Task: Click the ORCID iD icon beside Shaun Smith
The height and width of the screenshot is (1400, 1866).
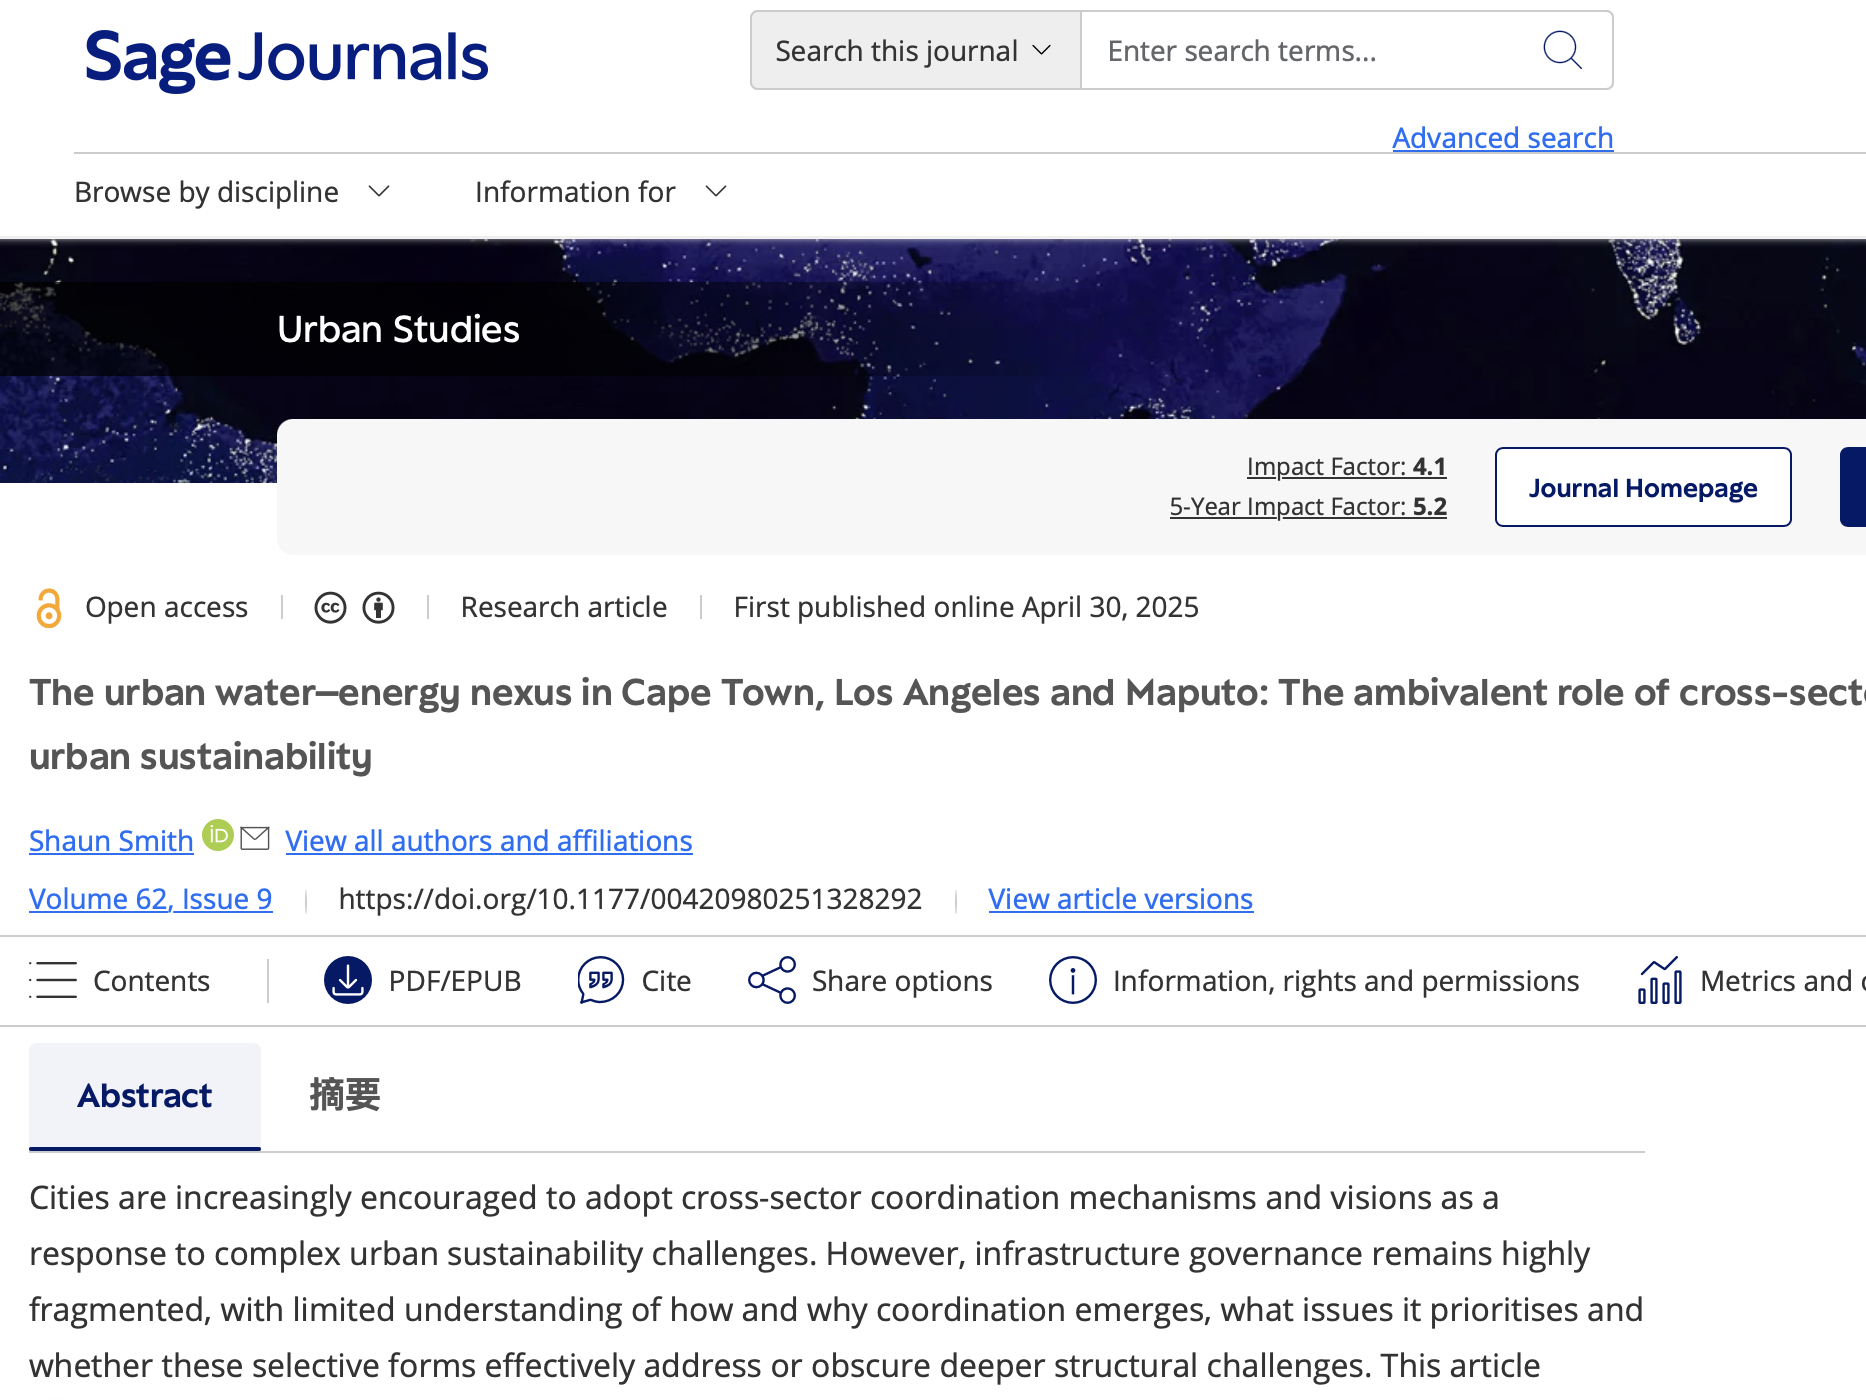Action: pos(218,835)
